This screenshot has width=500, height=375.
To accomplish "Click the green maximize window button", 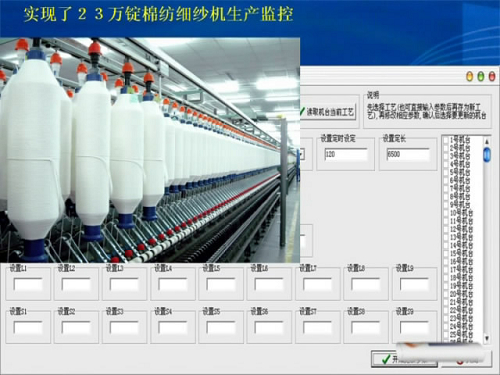I will point(481,76).
